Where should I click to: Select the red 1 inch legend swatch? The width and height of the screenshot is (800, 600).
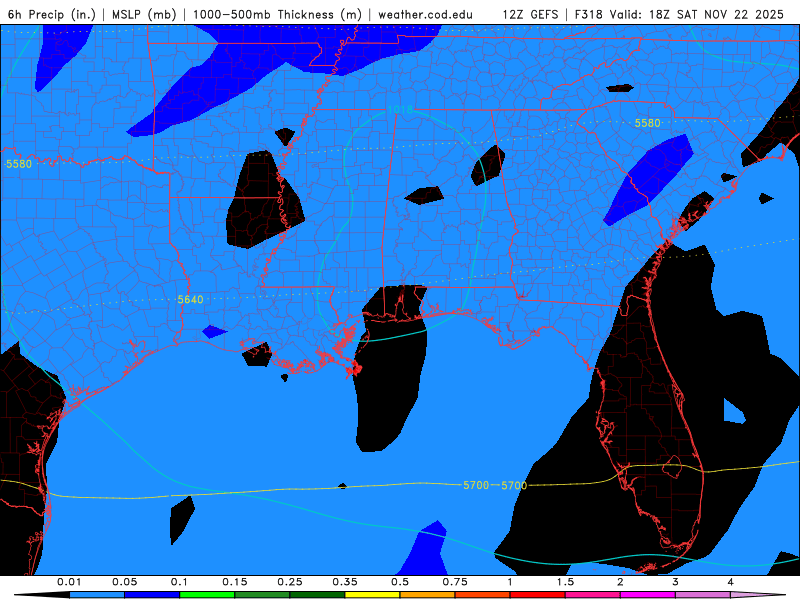(538, 595)
